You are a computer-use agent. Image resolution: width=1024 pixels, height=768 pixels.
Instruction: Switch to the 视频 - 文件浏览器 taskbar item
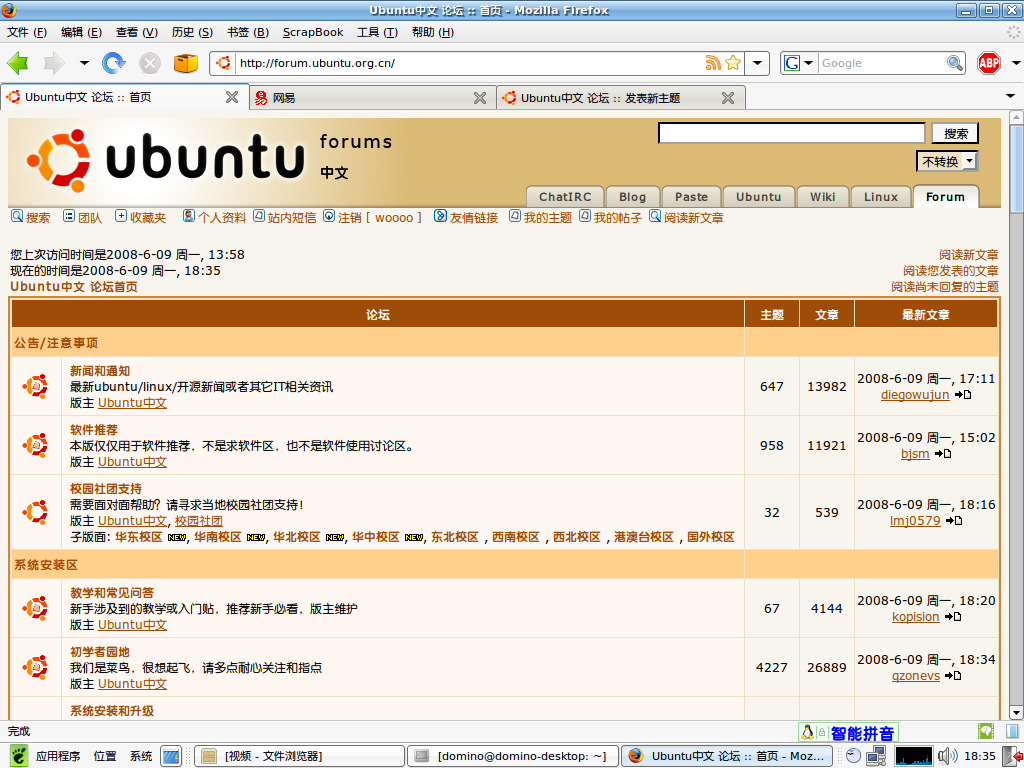click(300, 756)
